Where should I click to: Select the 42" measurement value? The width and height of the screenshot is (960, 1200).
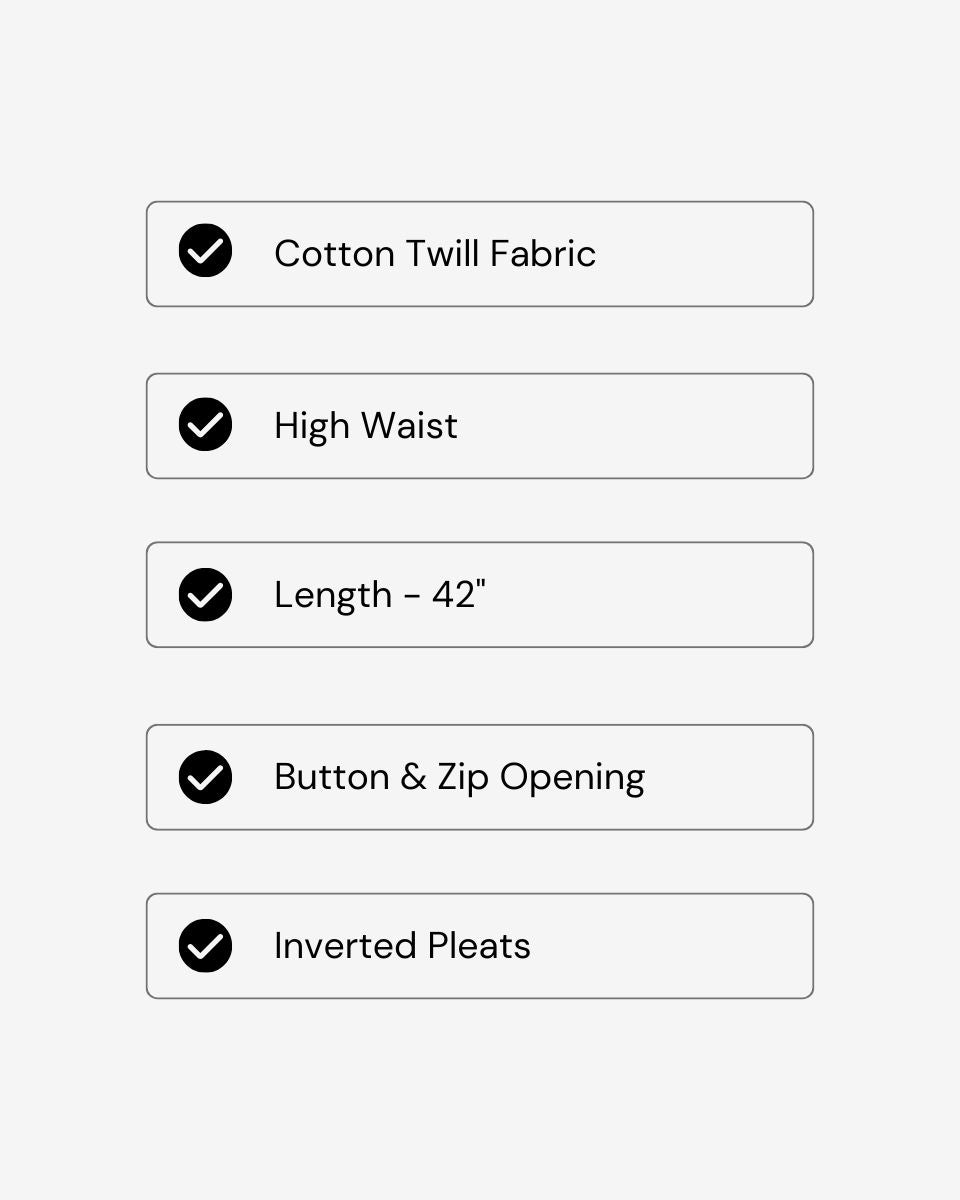click(x=459, y=594)
